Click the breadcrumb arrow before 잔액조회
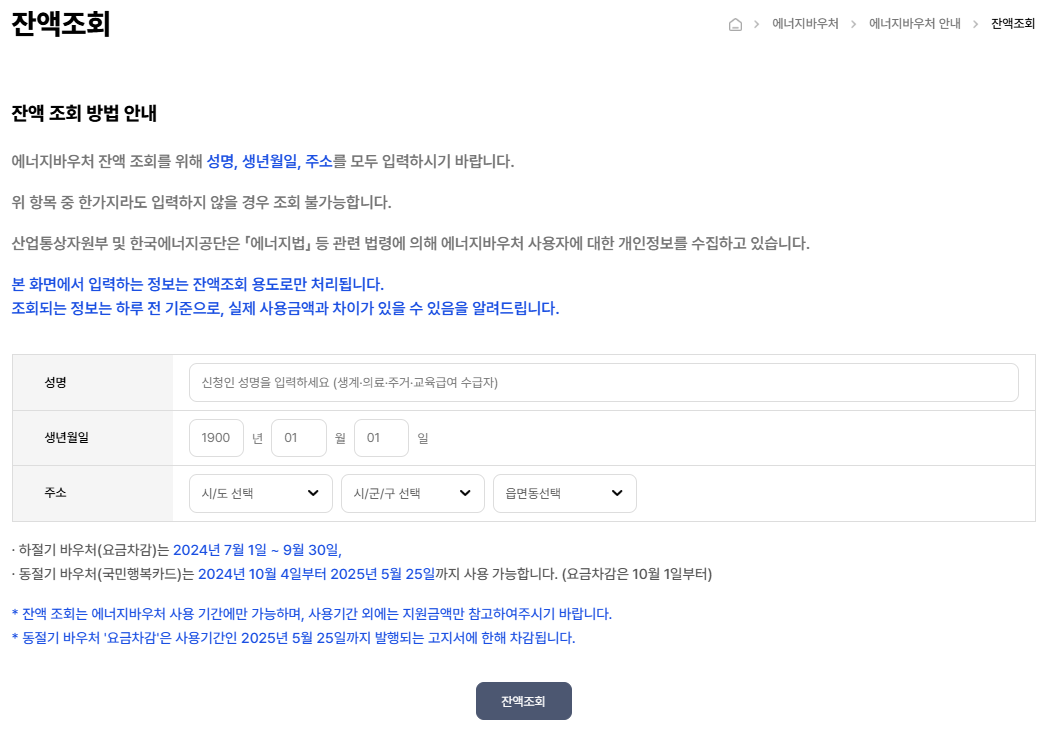 977,24
